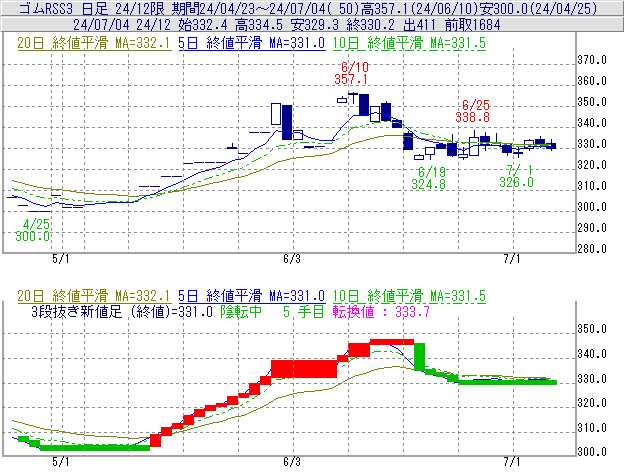Viewport: 624px width, 475px height.
Task: Click the 6/3 date label under lower chart
Action: 292,462
